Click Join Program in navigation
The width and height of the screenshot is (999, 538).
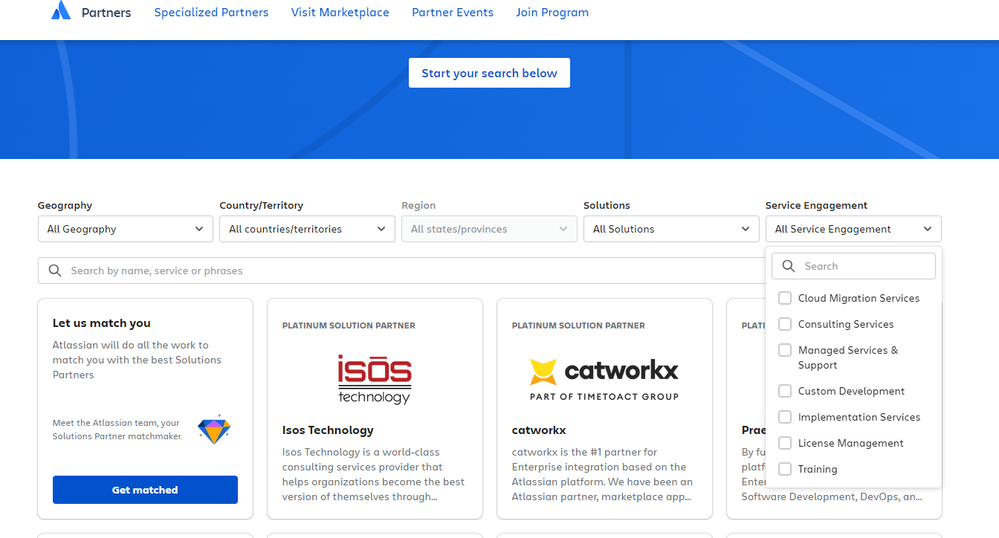point(552,12)
